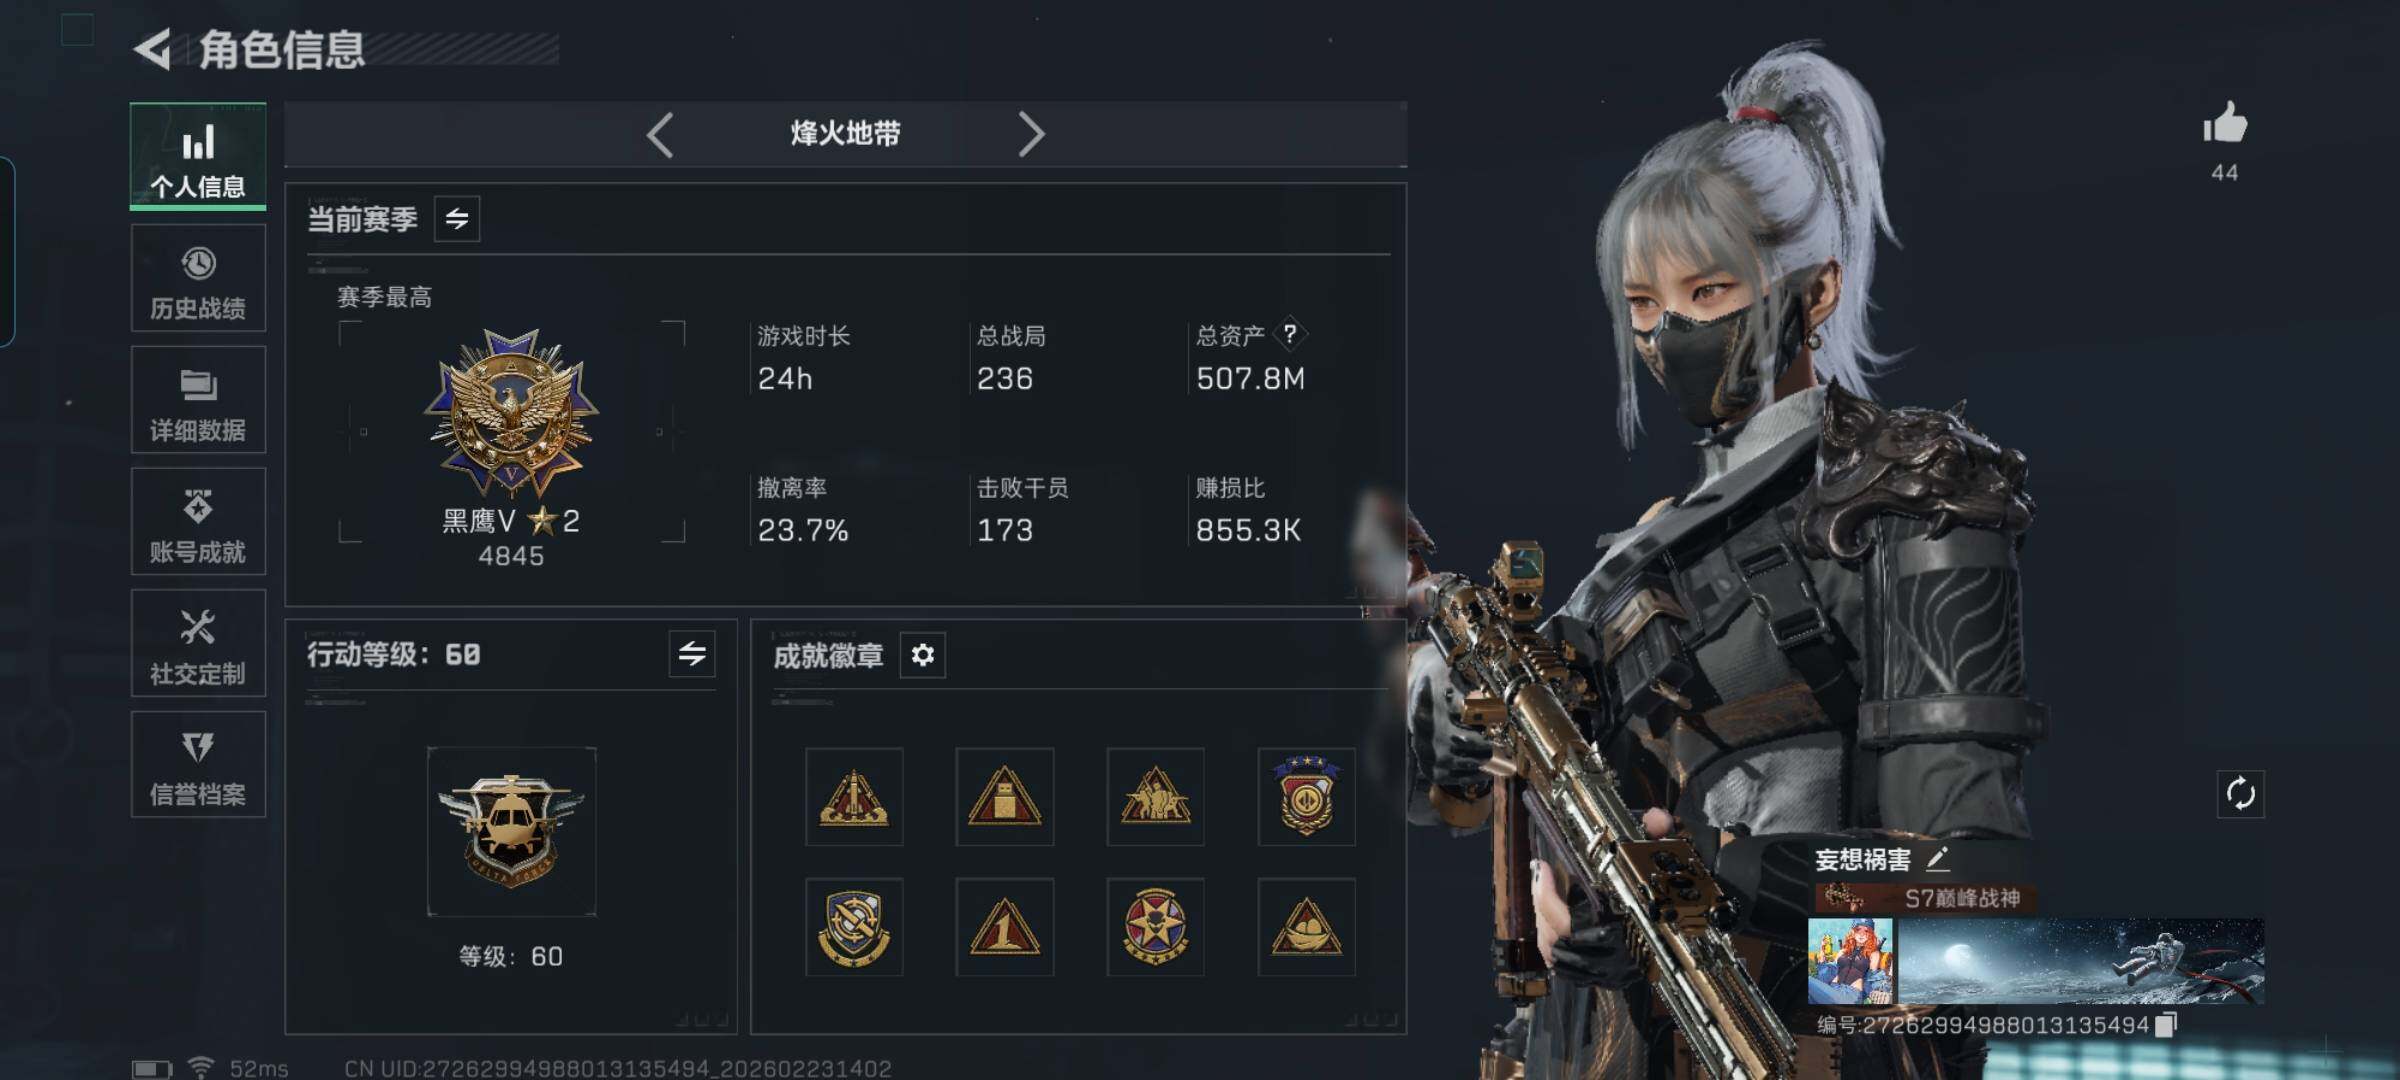Go back using the arrow beside 角色信息
The height and width of the screenshot is (1080, 2400).
click(x=153, y=49)
